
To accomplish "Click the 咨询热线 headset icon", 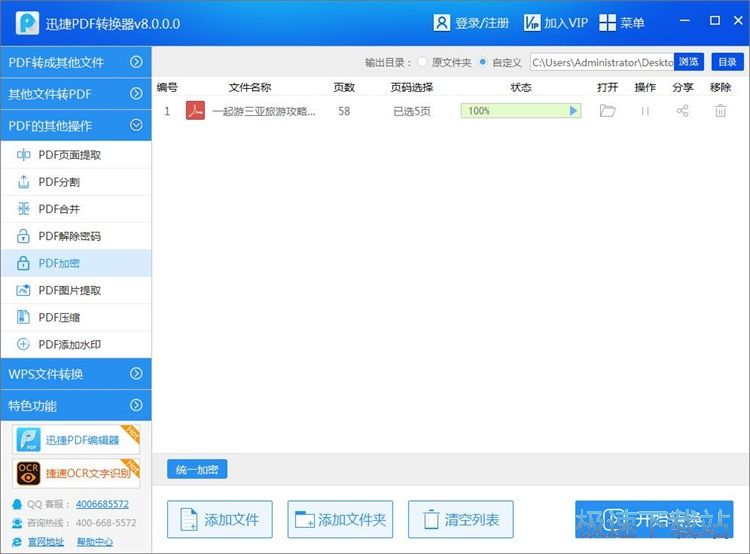I will 17,523.
